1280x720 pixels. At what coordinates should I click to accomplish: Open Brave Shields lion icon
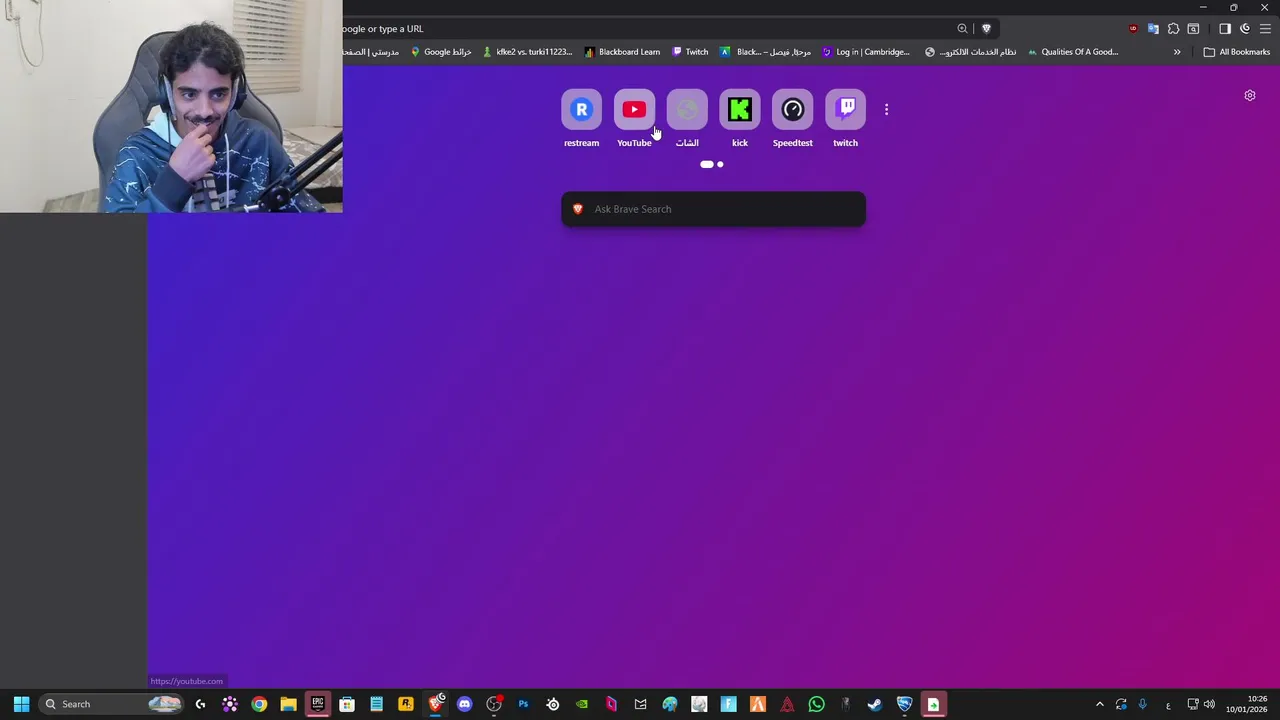[986, 28]
